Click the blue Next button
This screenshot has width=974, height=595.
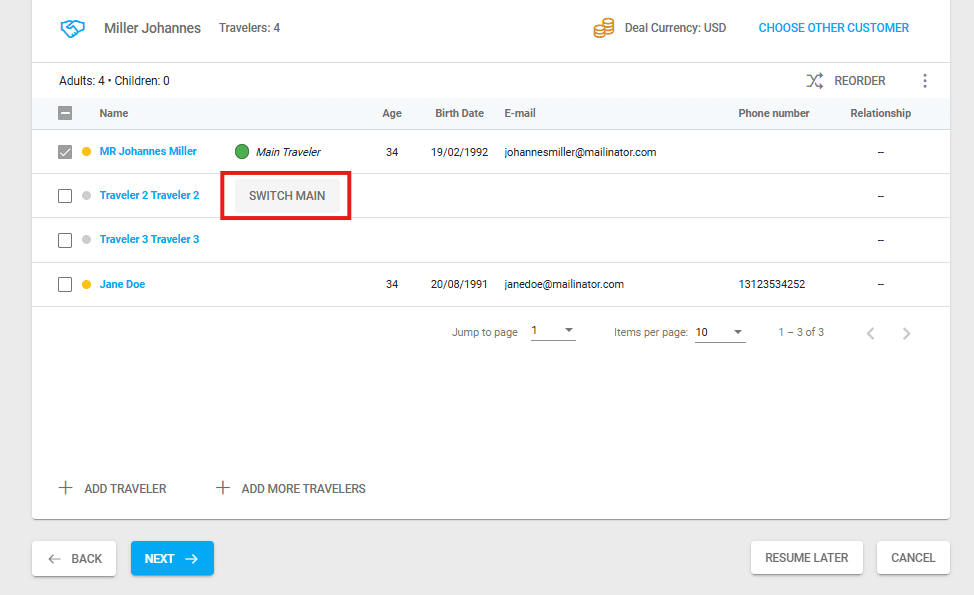[x=172, y=559]
